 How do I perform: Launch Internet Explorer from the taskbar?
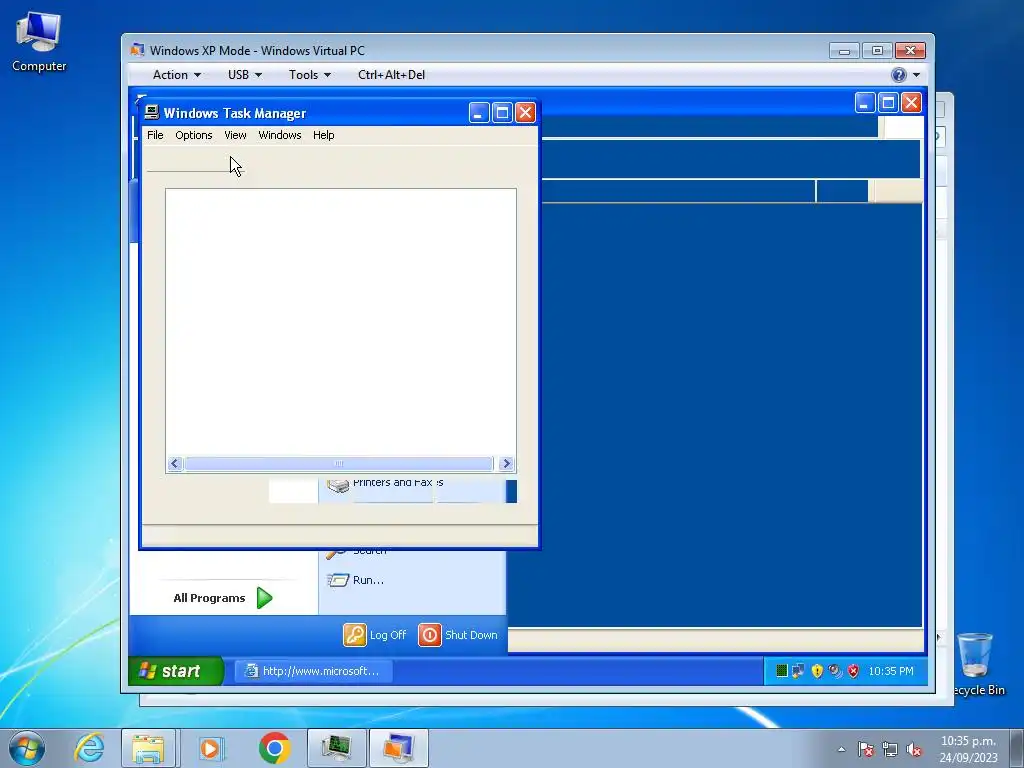coord(89,748)
